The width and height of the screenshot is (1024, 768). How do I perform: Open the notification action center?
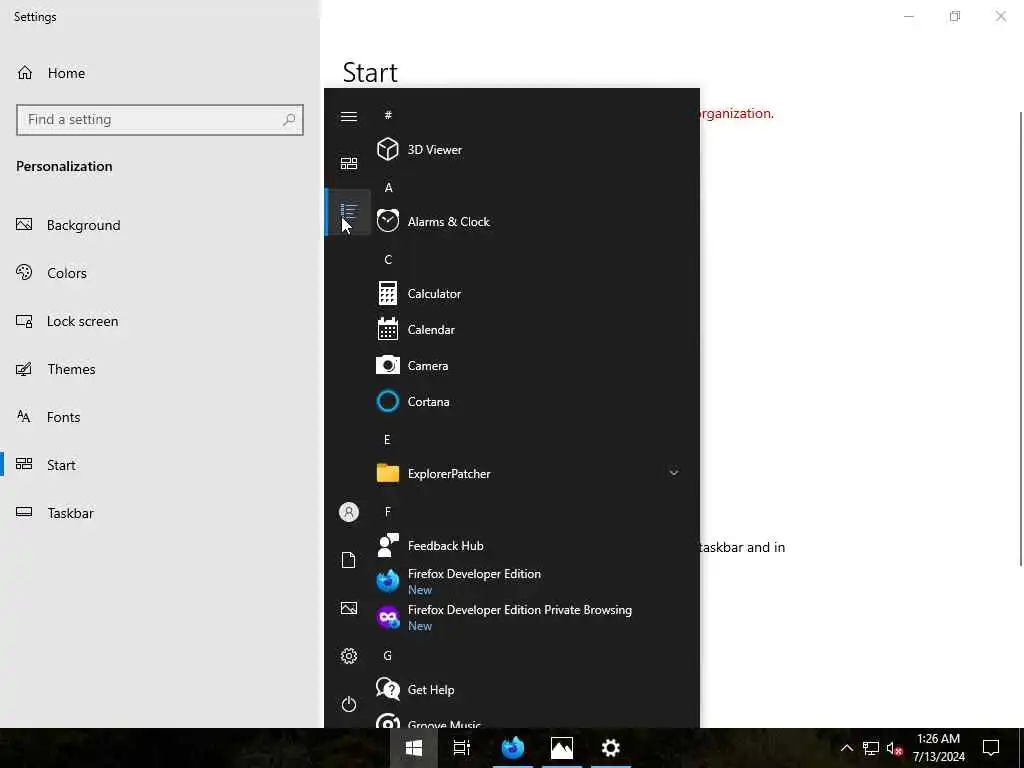pos(991,748)
